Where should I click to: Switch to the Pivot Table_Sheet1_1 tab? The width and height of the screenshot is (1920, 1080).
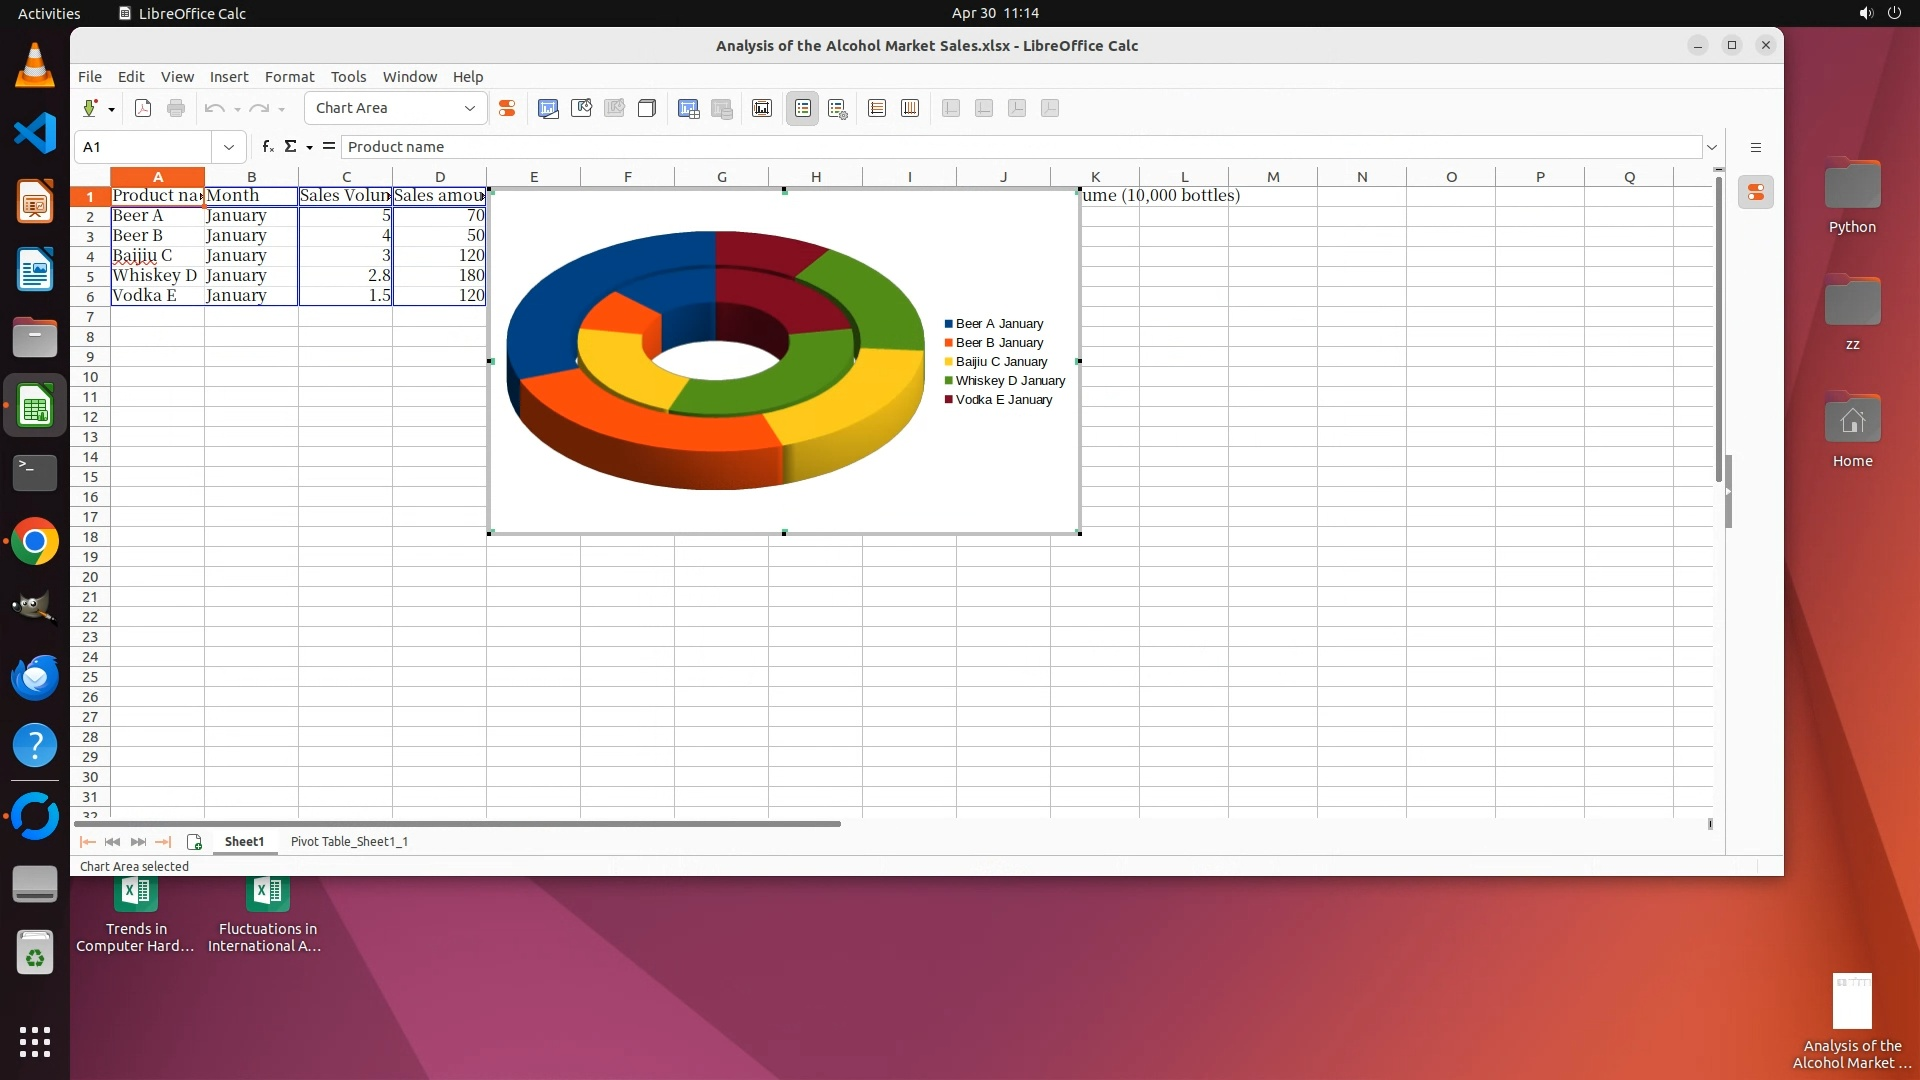(x=349, y=841)
